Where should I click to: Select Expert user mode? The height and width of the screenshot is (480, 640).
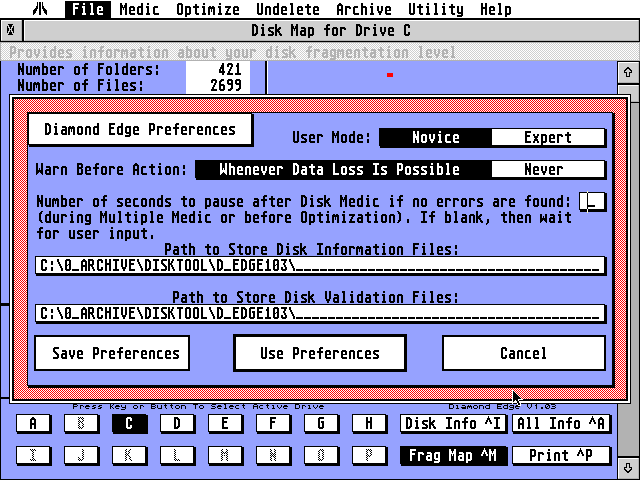point(548,138)
